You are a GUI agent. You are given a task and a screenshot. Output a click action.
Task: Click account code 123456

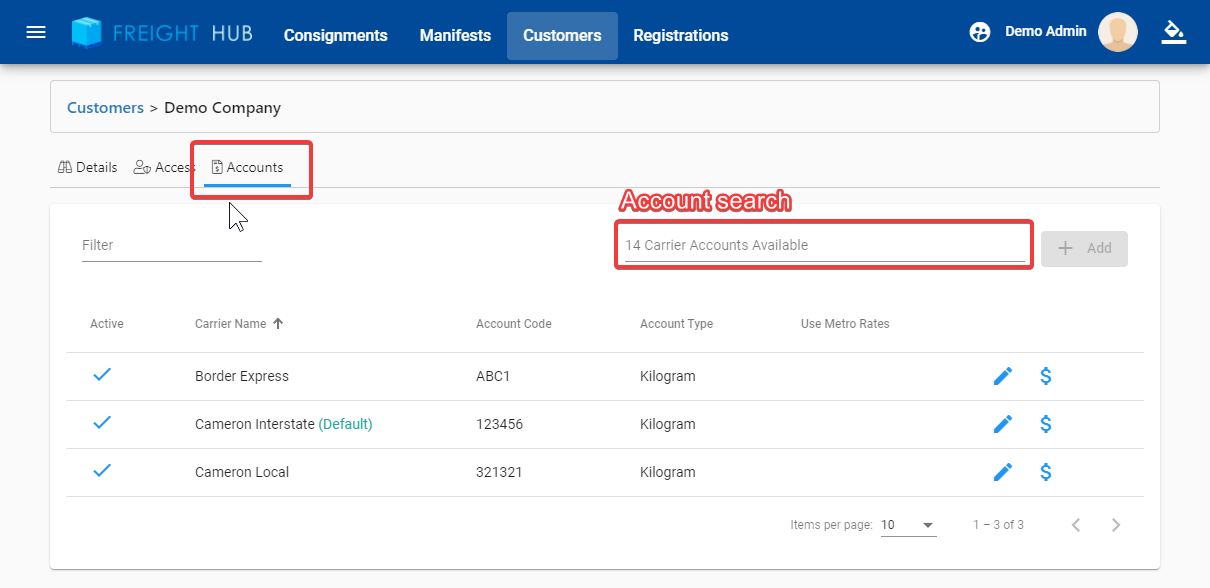pyautogui.click(x=499, y=424)
